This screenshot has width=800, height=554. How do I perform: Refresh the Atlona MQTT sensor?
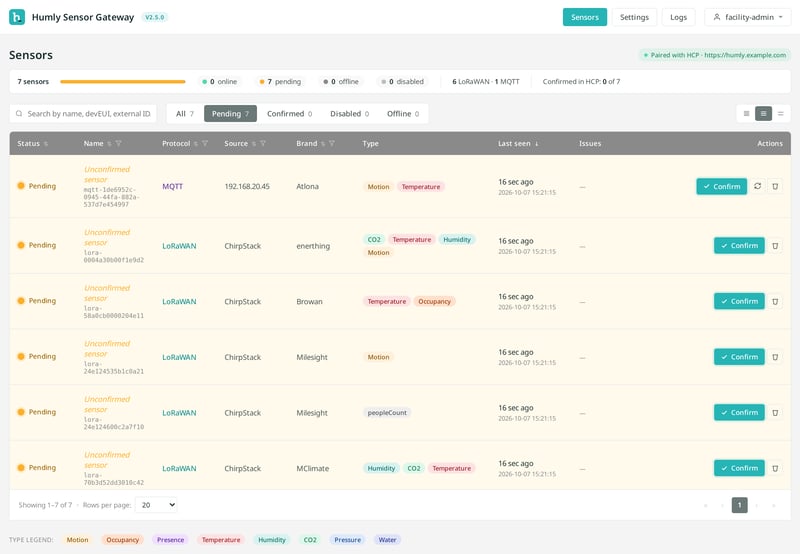coord(758,186)
